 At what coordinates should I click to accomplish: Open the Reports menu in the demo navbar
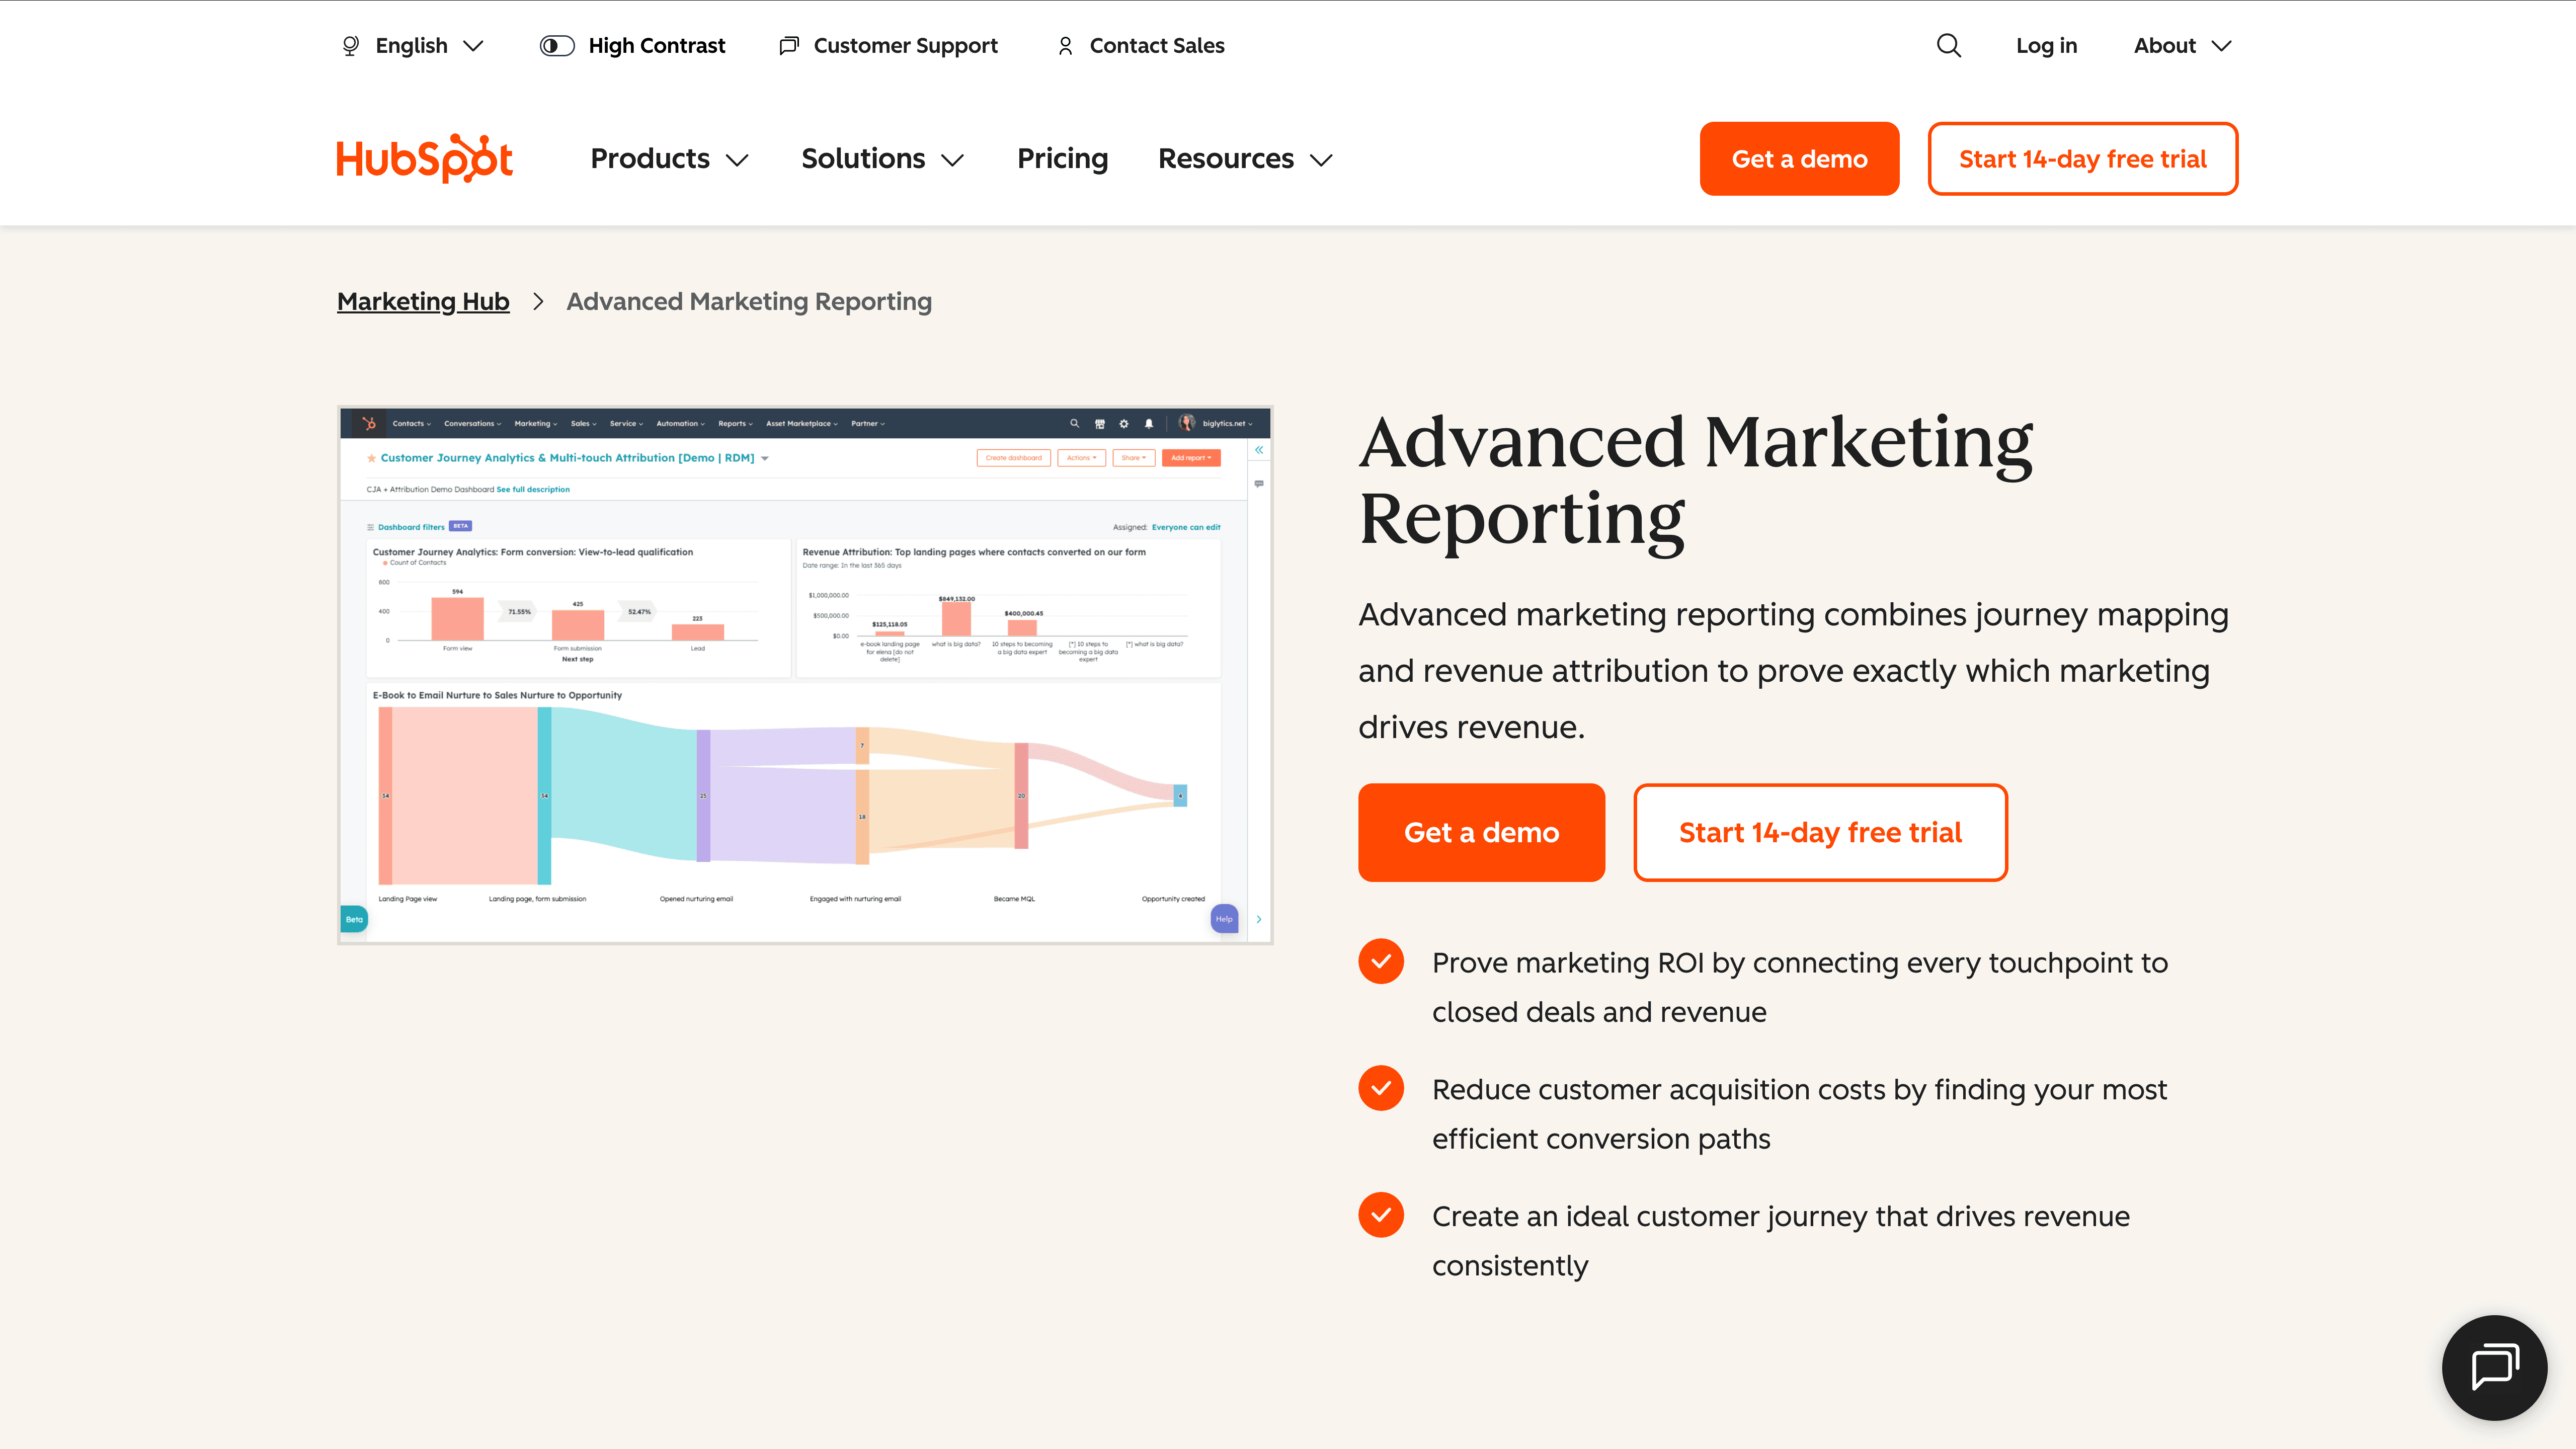(x=734, y=423)
